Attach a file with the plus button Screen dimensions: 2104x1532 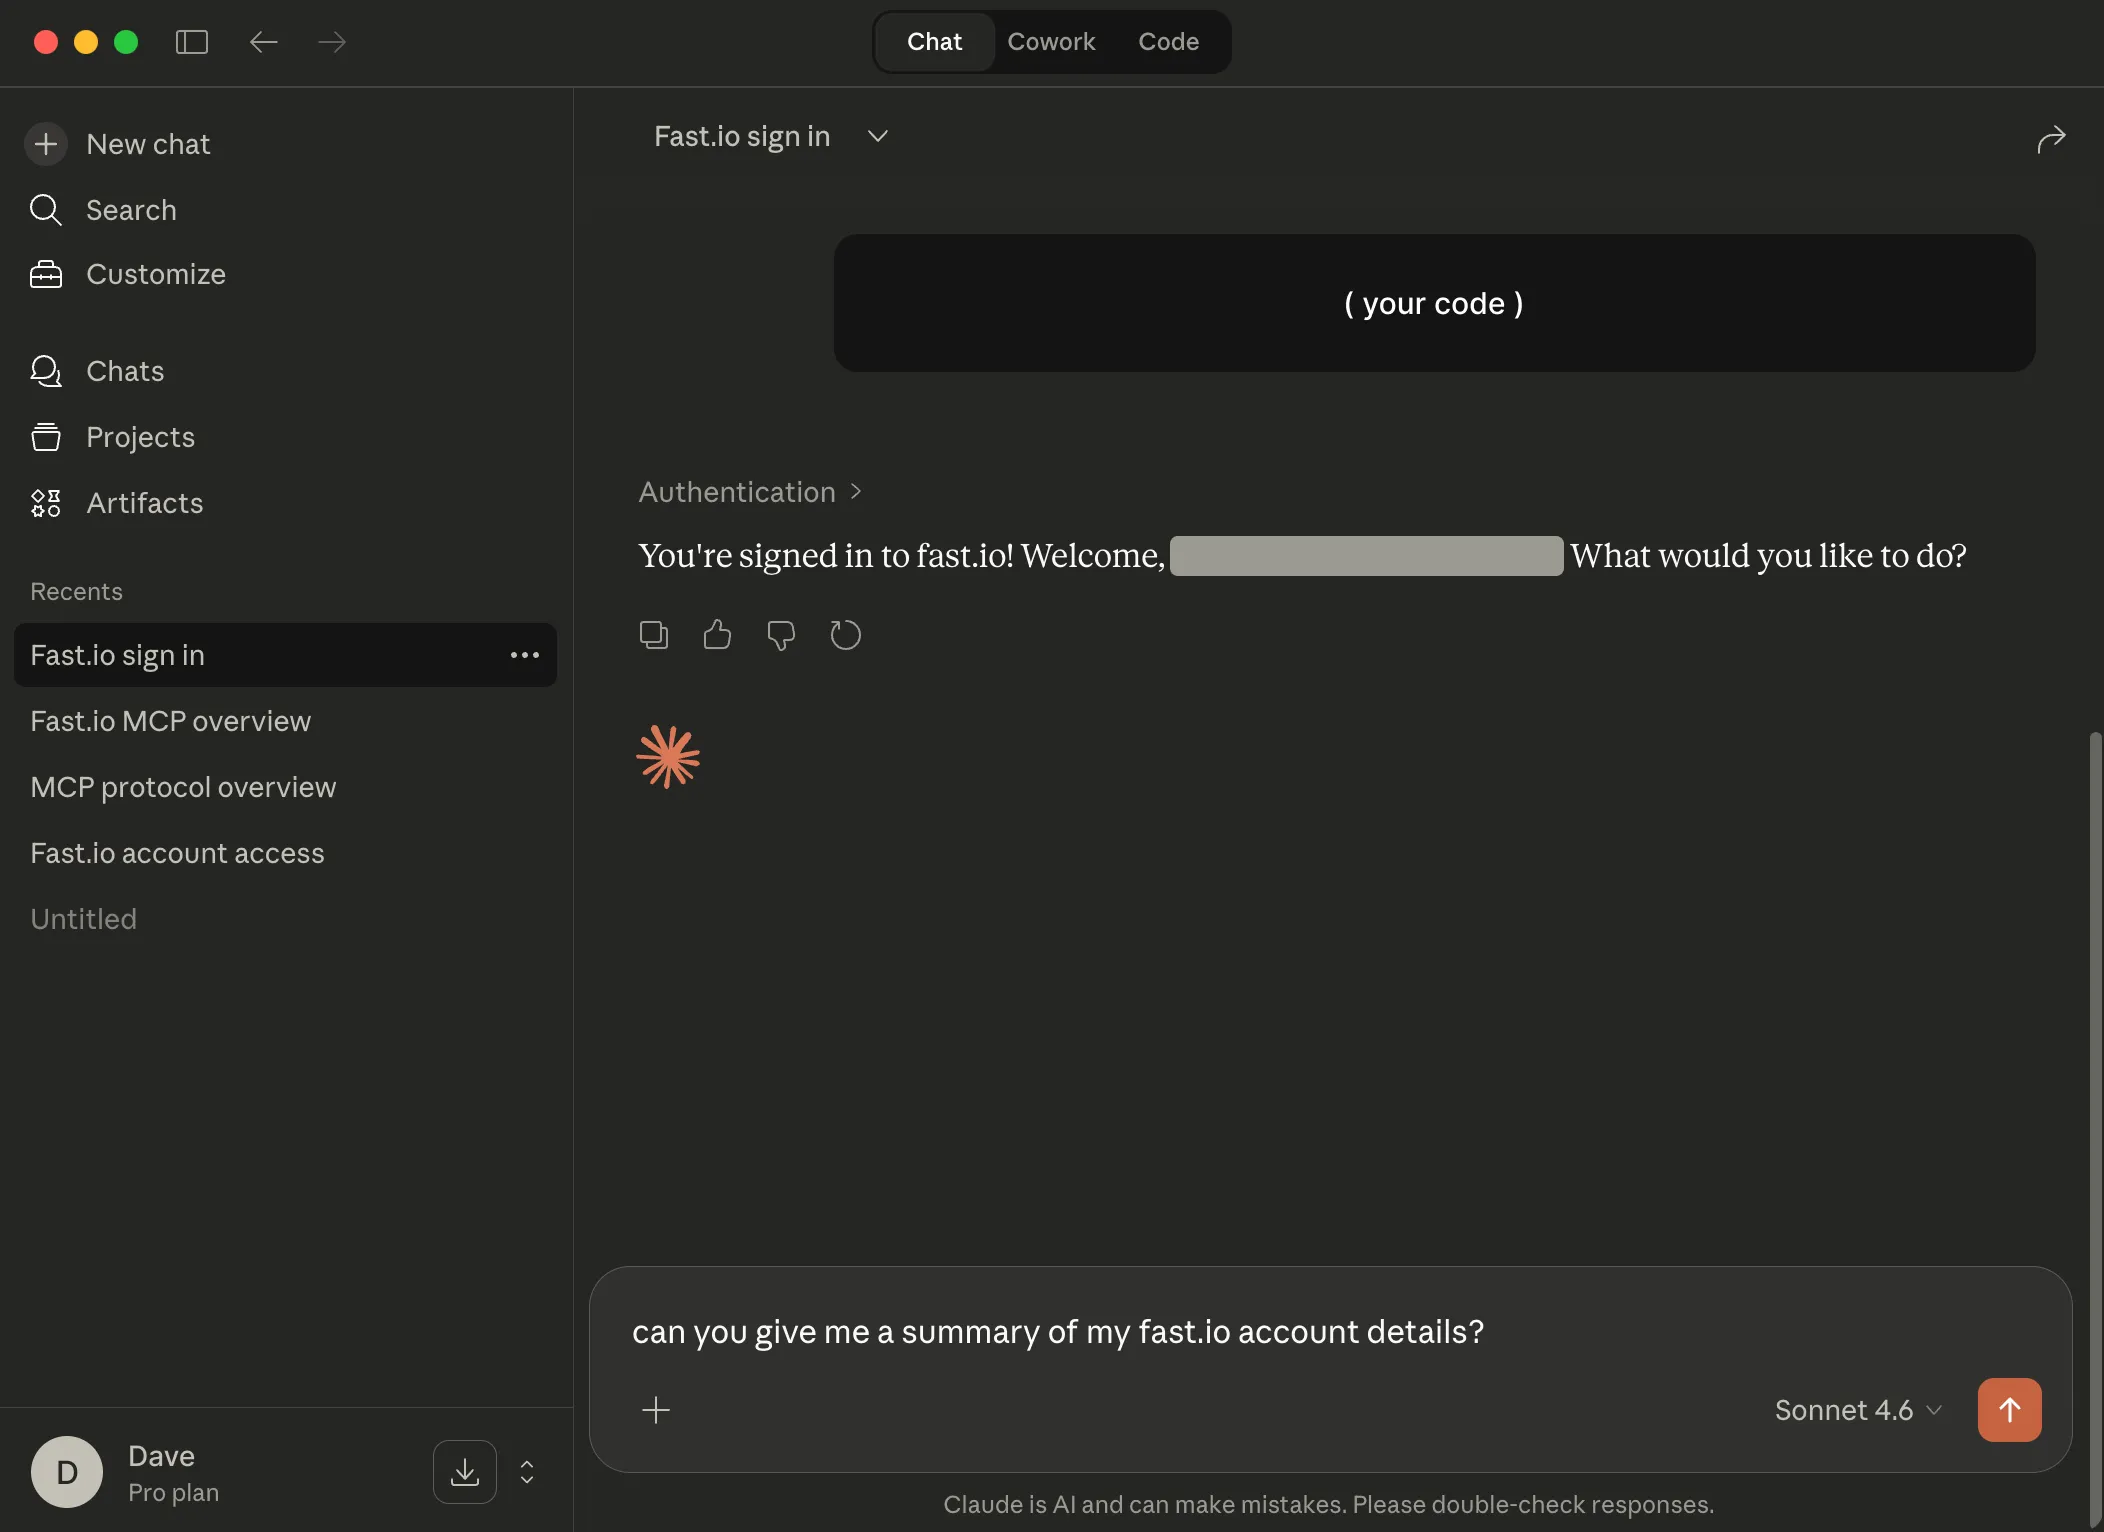(x=656, y=1410)
